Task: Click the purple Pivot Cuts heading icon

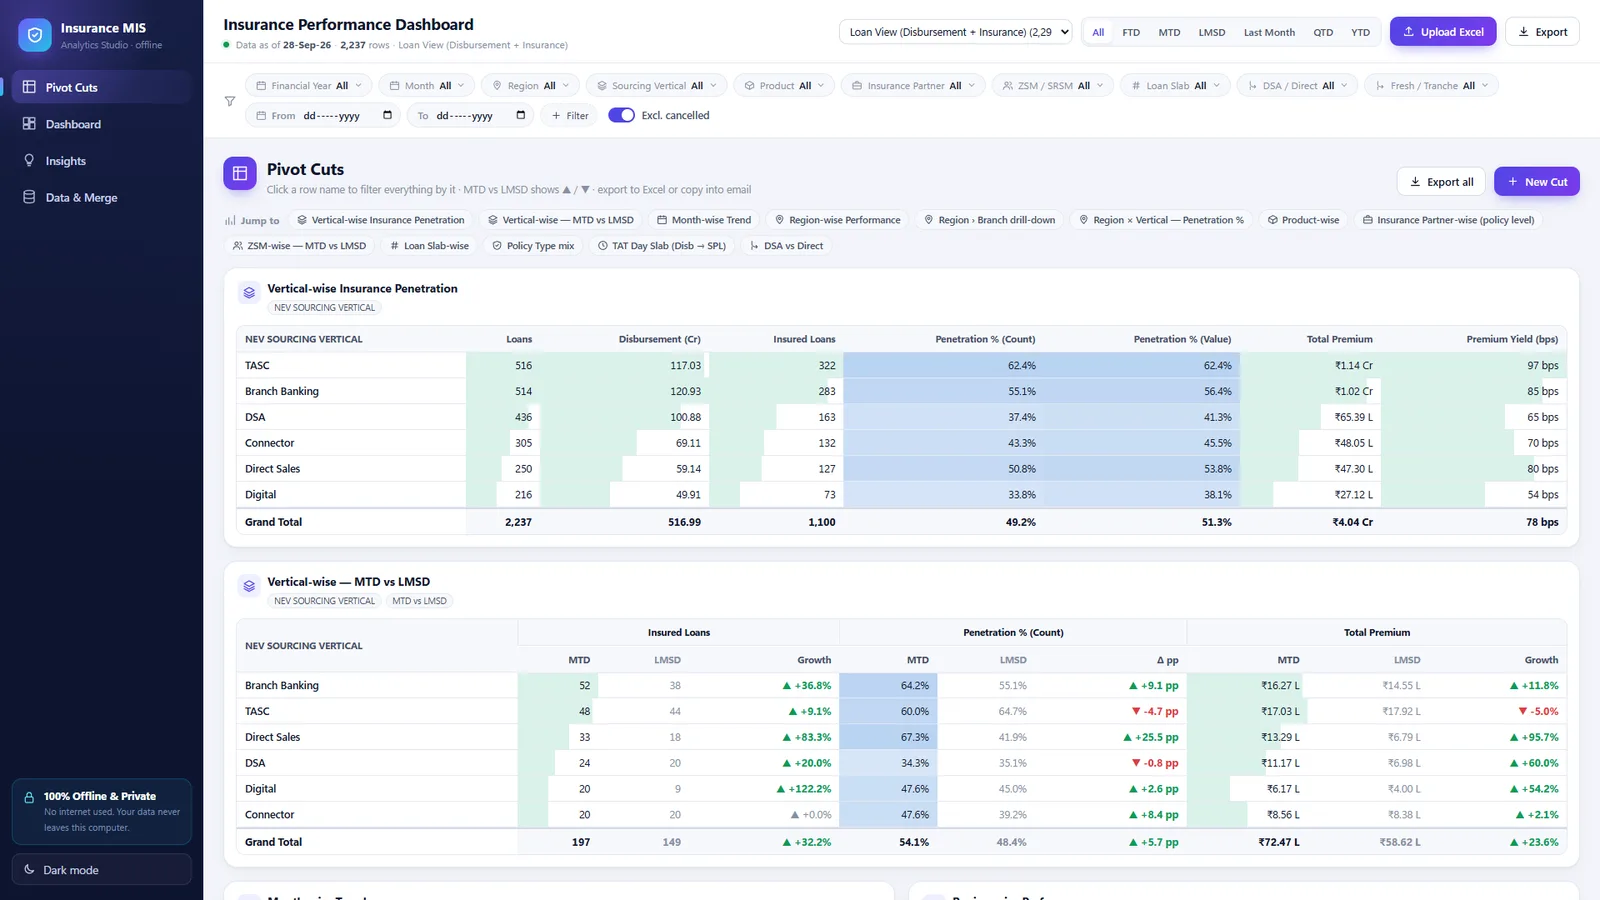Action: coord(240,173)
